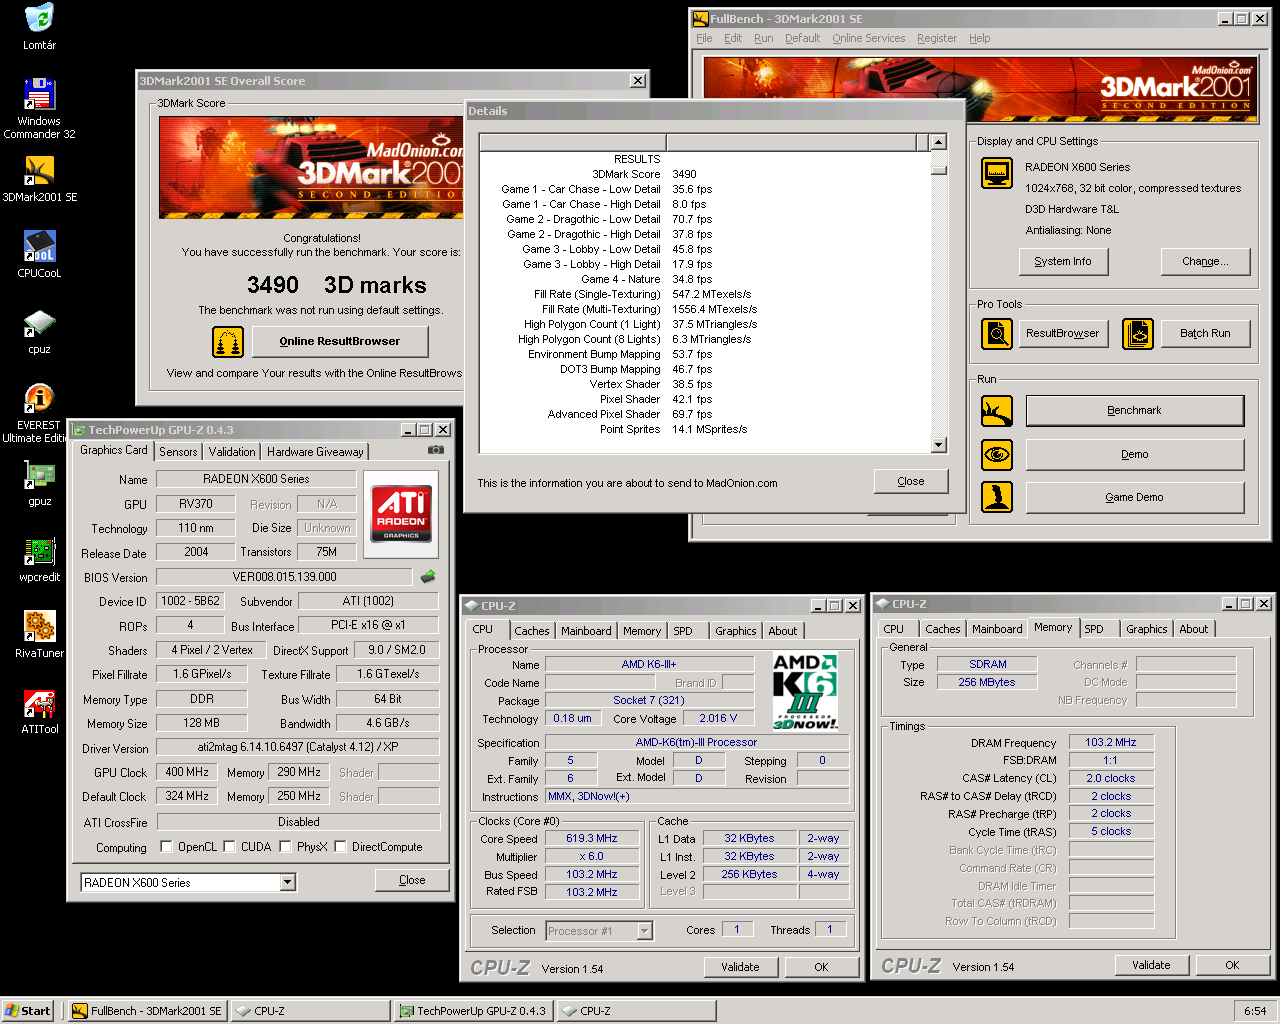Viewport: 1280px width, 1024px height.
Task: Click the Online ResultBrowser icon in score dialog
Action: click(228, 341)
